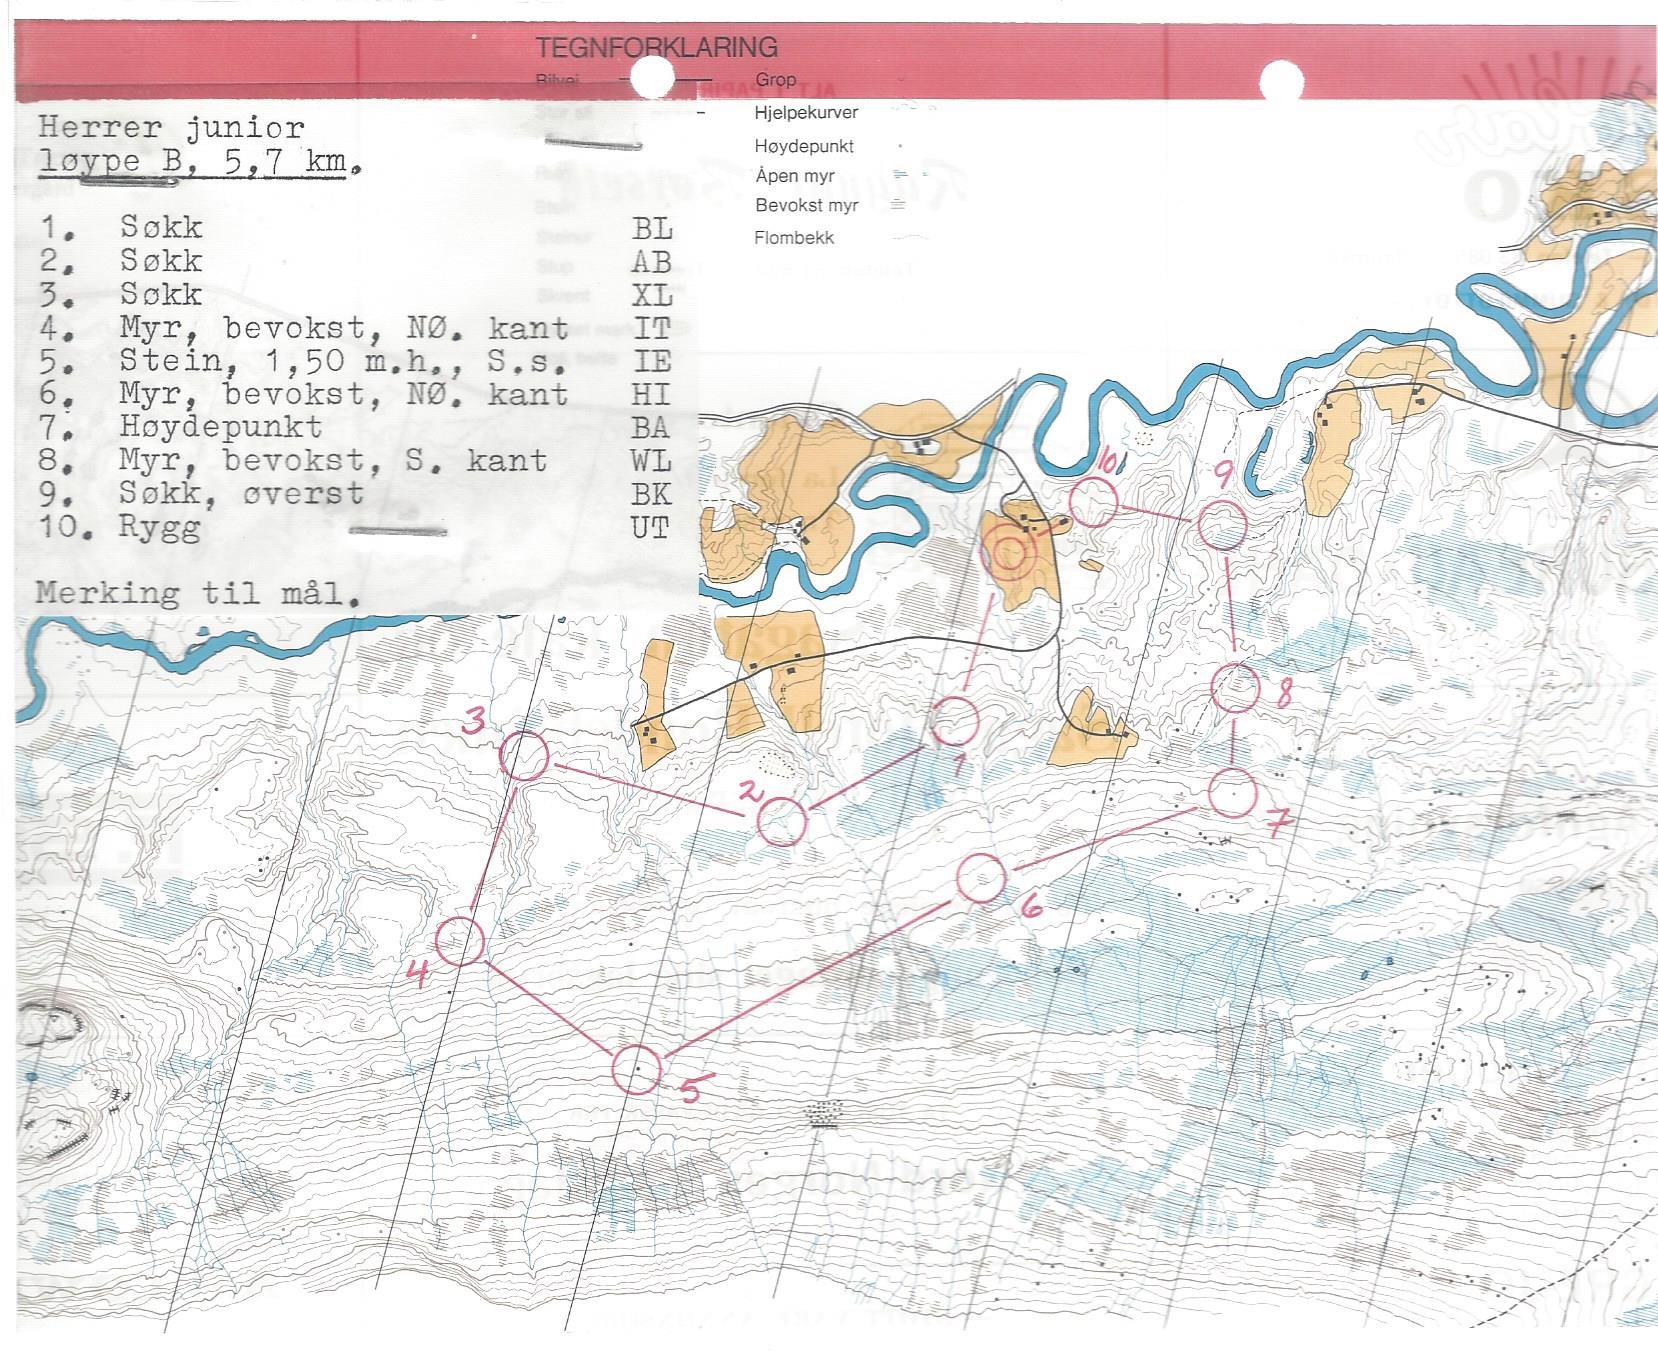
Task: Click control code 'WL' for control 8
Action: [650, 461]
